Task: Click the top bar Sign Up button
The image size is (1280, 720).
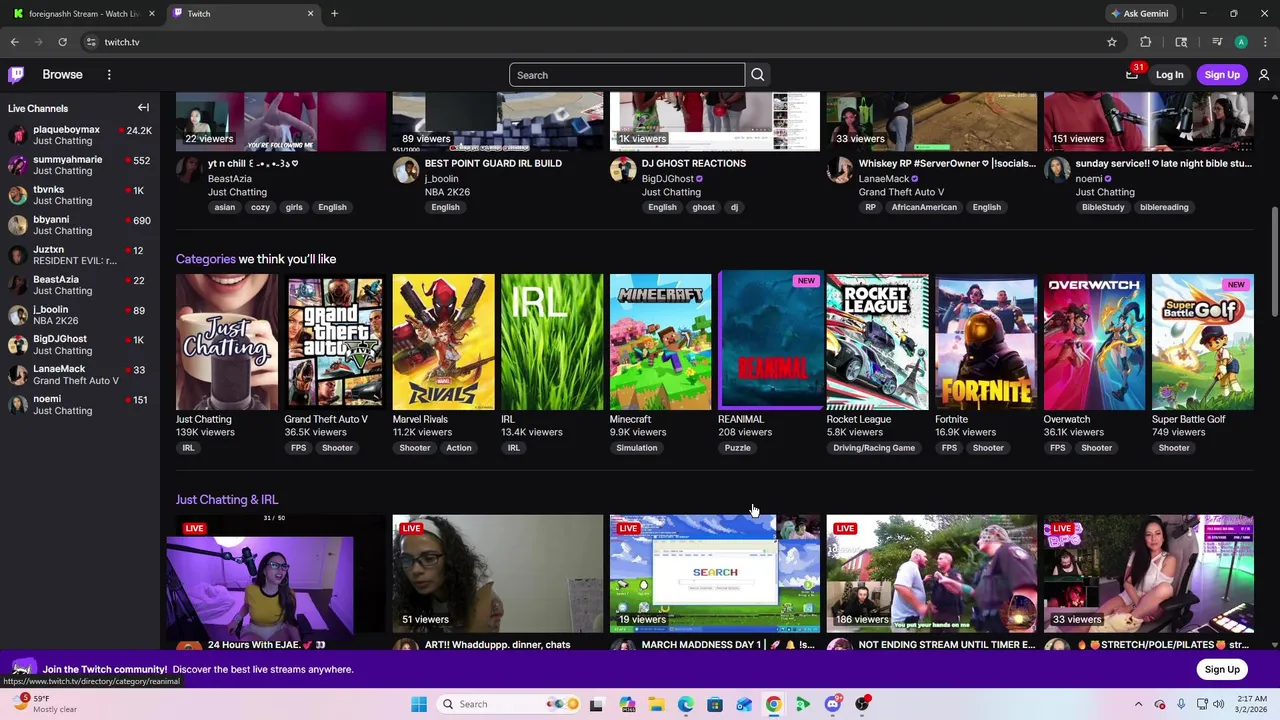Action: (1222, 75)
